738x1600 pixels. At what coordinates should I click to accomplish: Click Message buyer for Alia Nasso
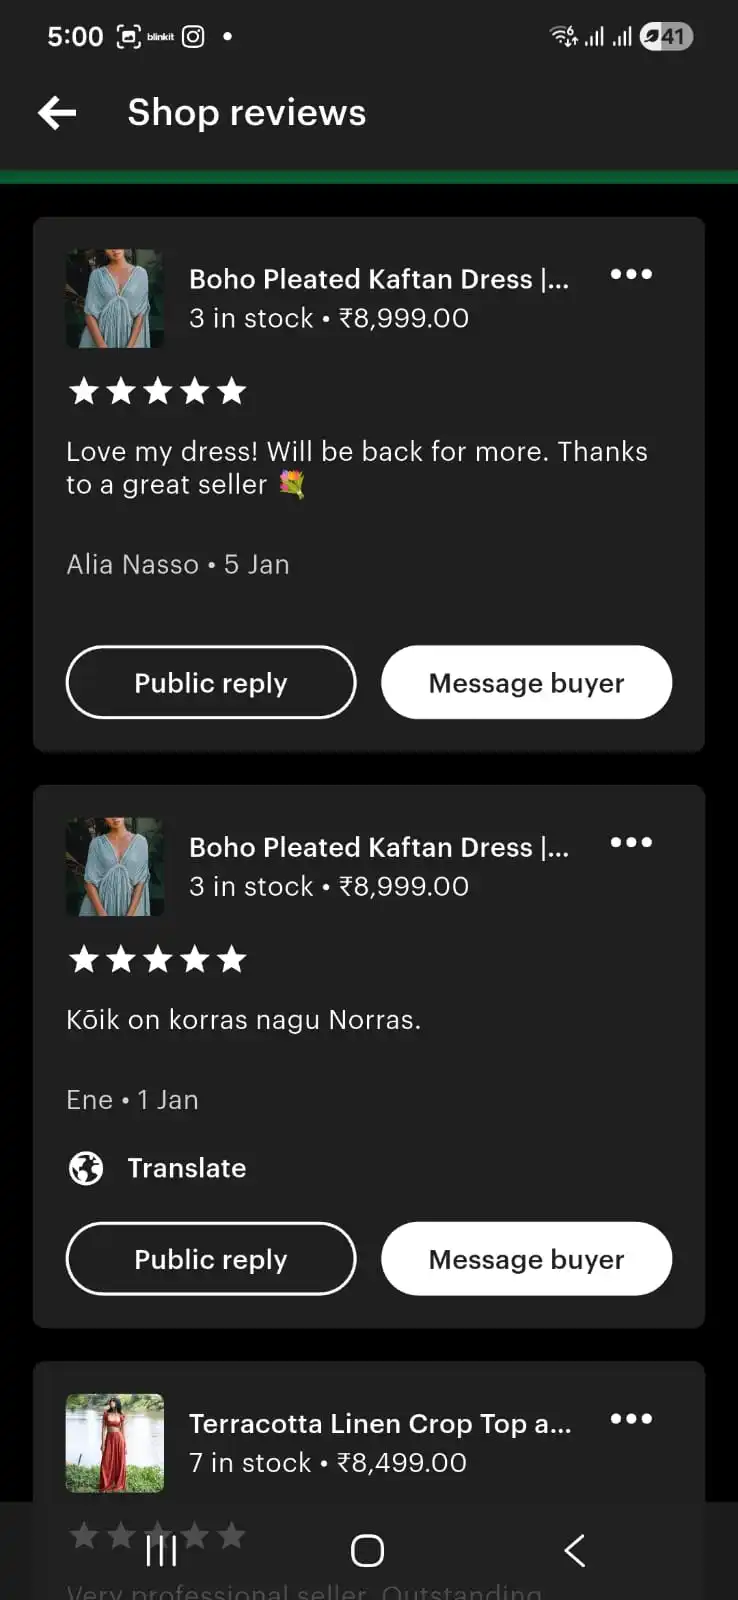click(526, 682)
